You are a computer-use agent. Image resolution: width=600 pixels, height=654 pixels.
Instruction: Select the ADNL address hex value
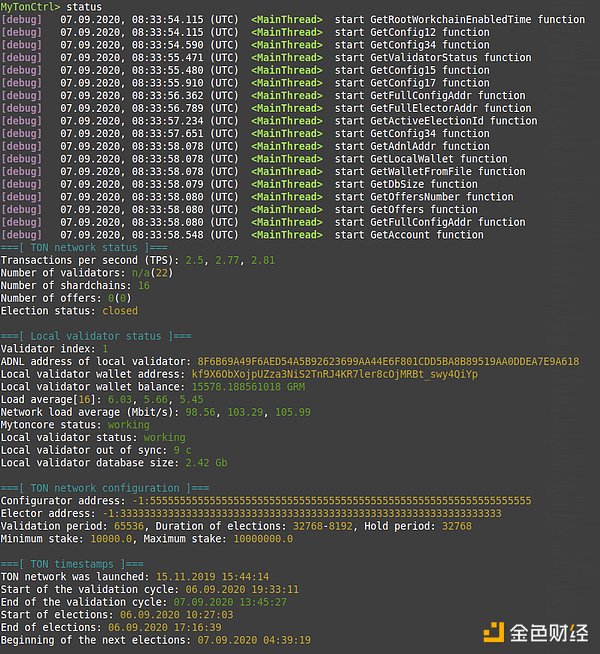[x=388, y=361]
